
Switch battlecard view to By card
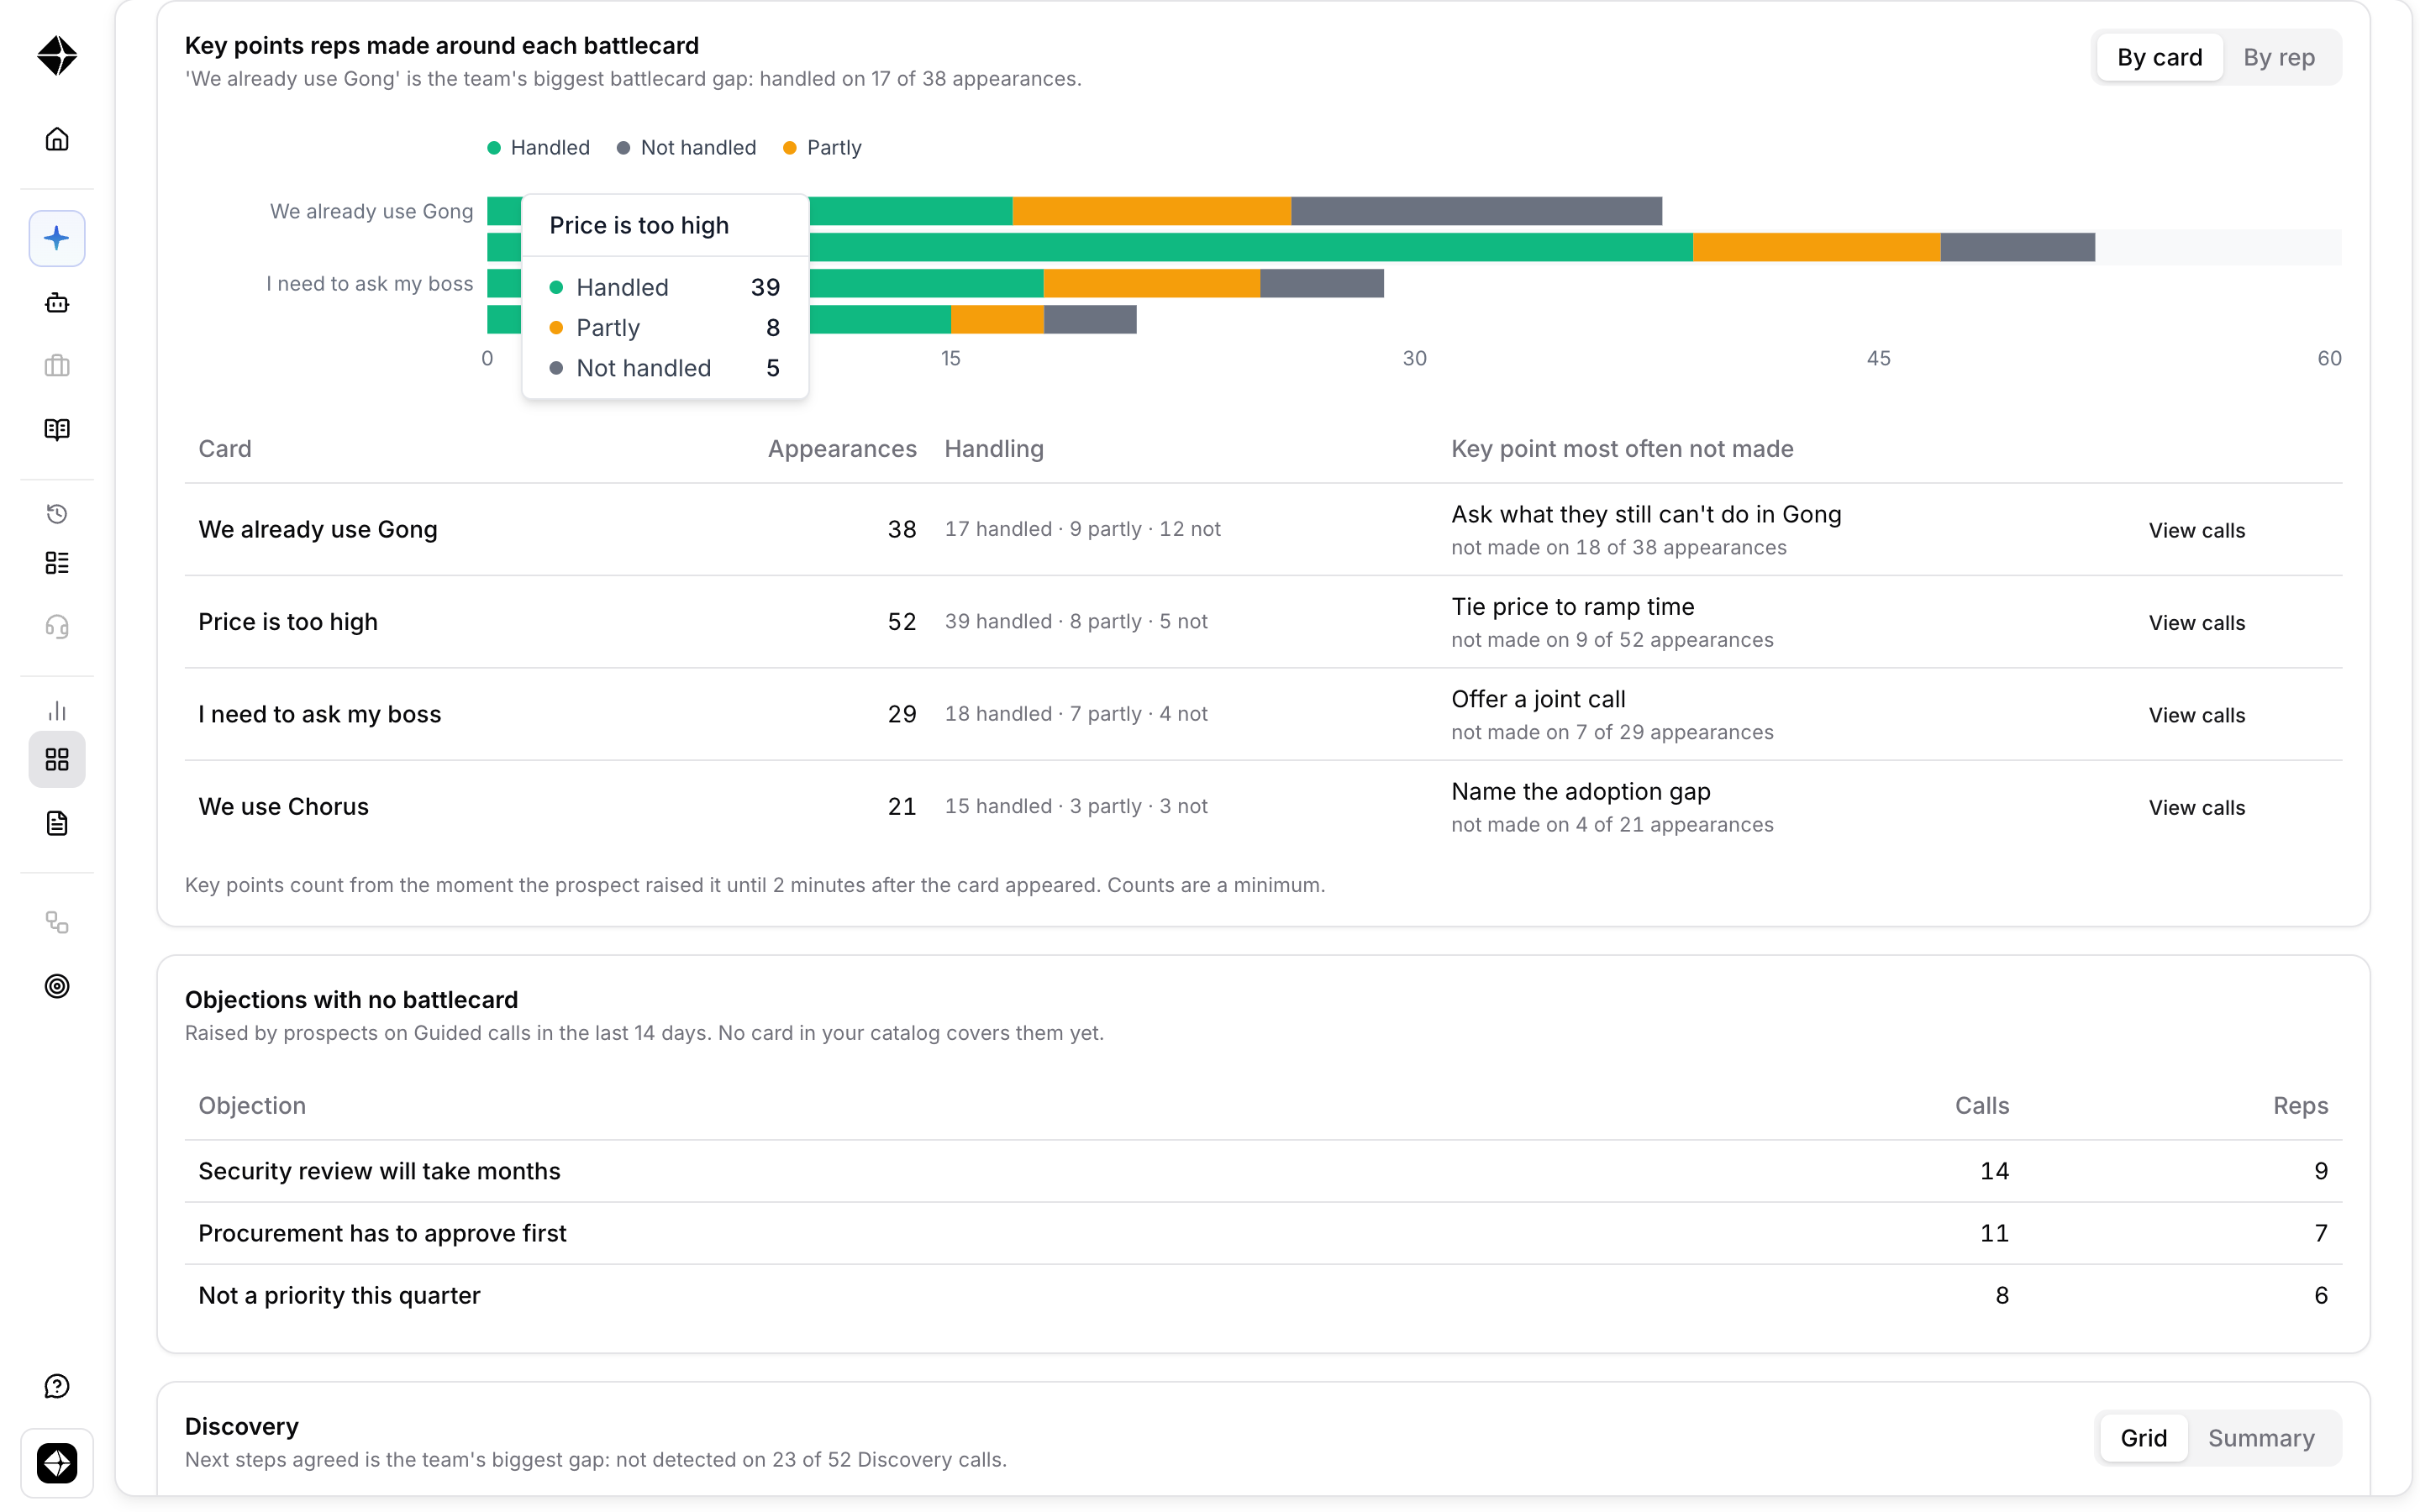click(2159, 57)
